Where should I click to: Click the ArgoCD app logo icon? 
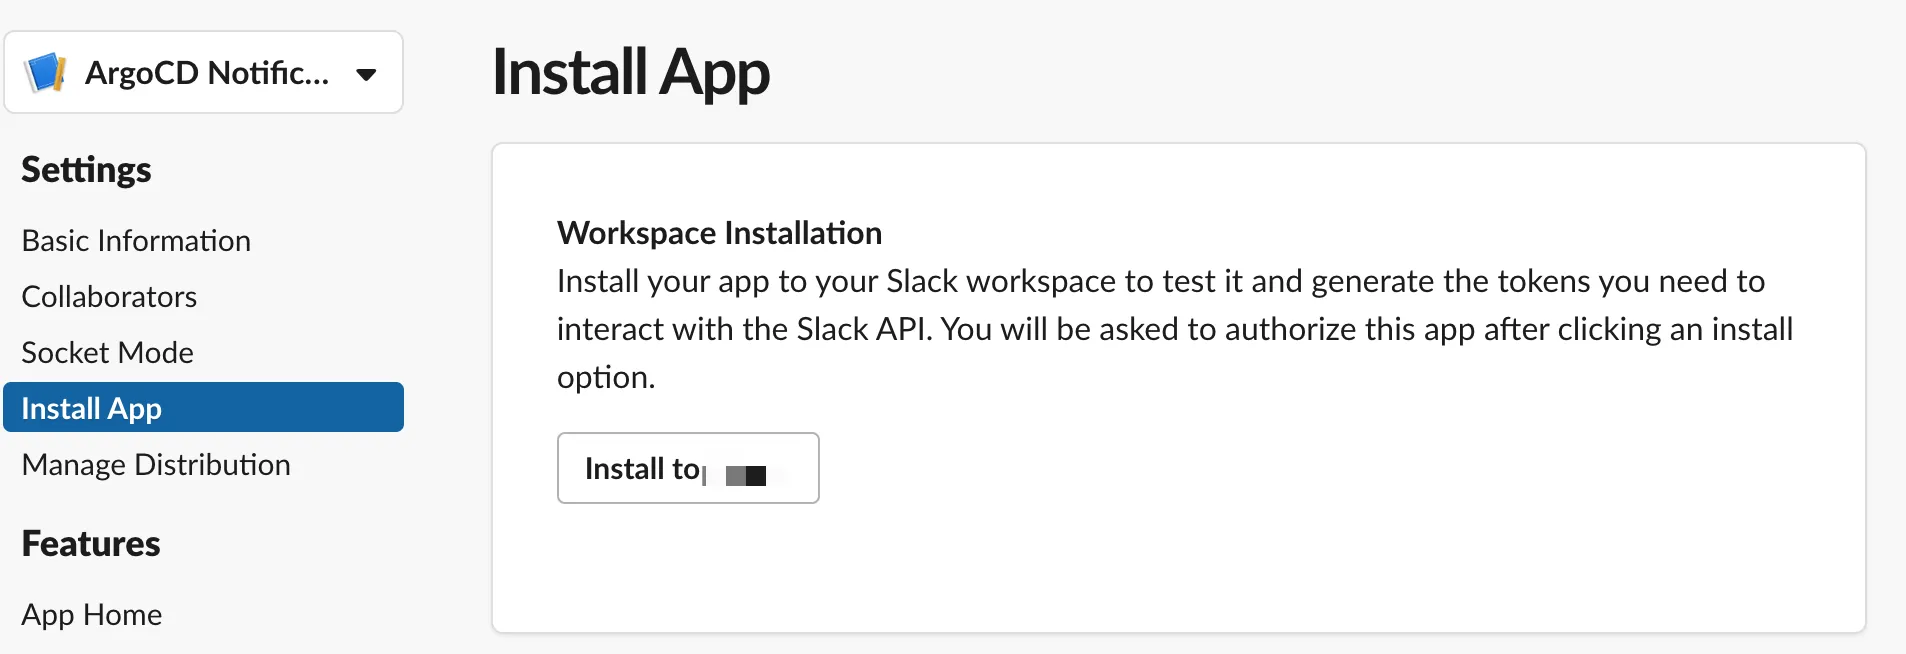tap(45, 73)
